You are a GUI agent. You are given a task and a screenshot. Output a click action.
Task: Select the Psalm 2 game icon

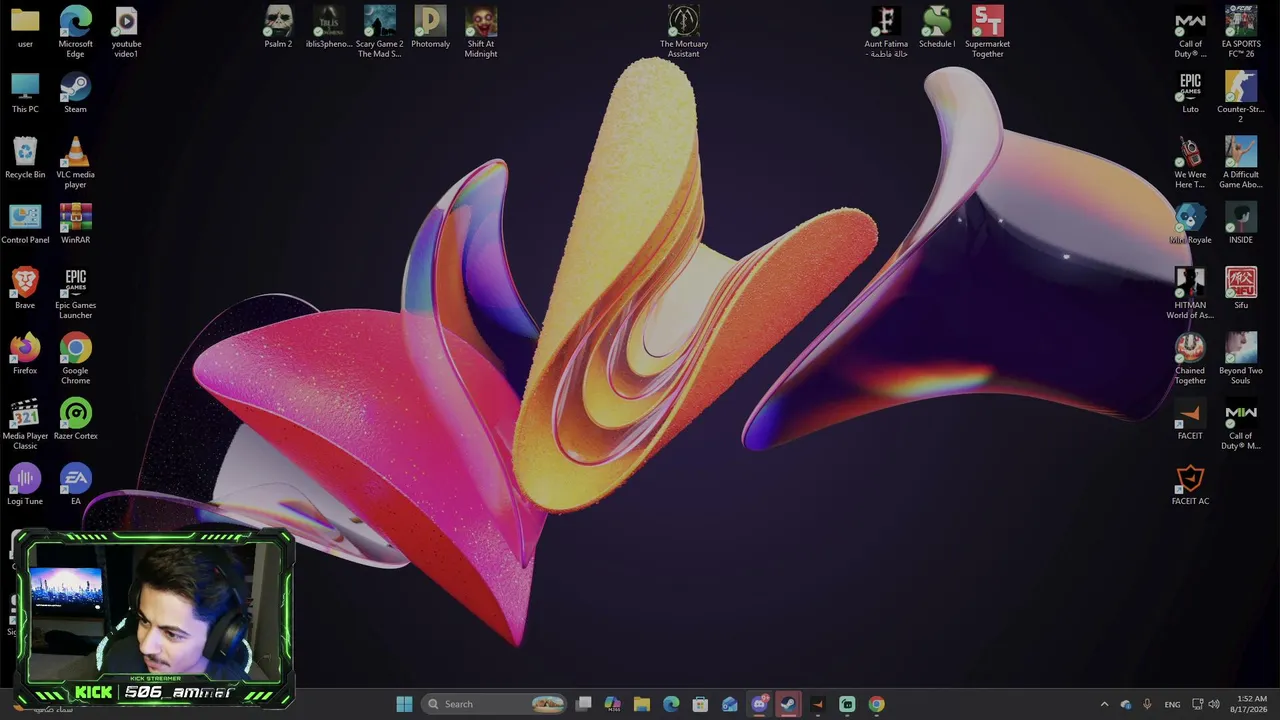[x=278, y=28]
